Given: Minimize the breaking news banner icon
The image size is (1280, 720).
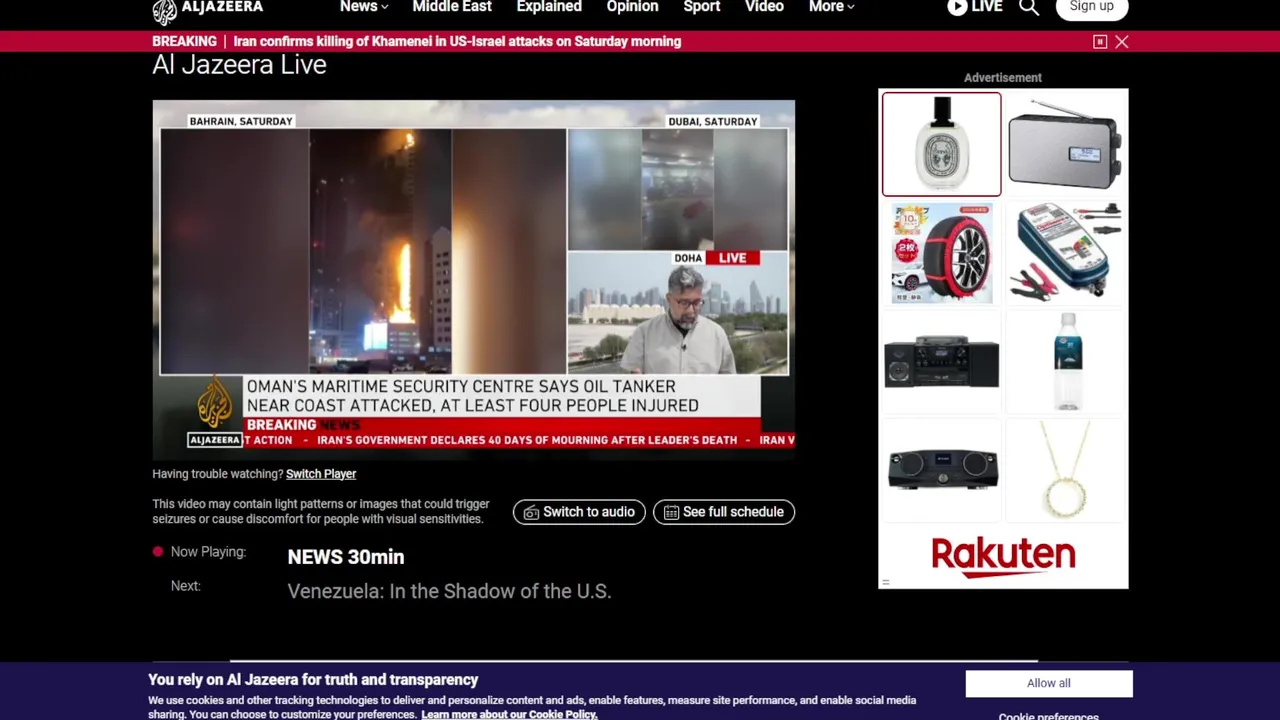Looking at the screenshot, I should pos(1100,41).
